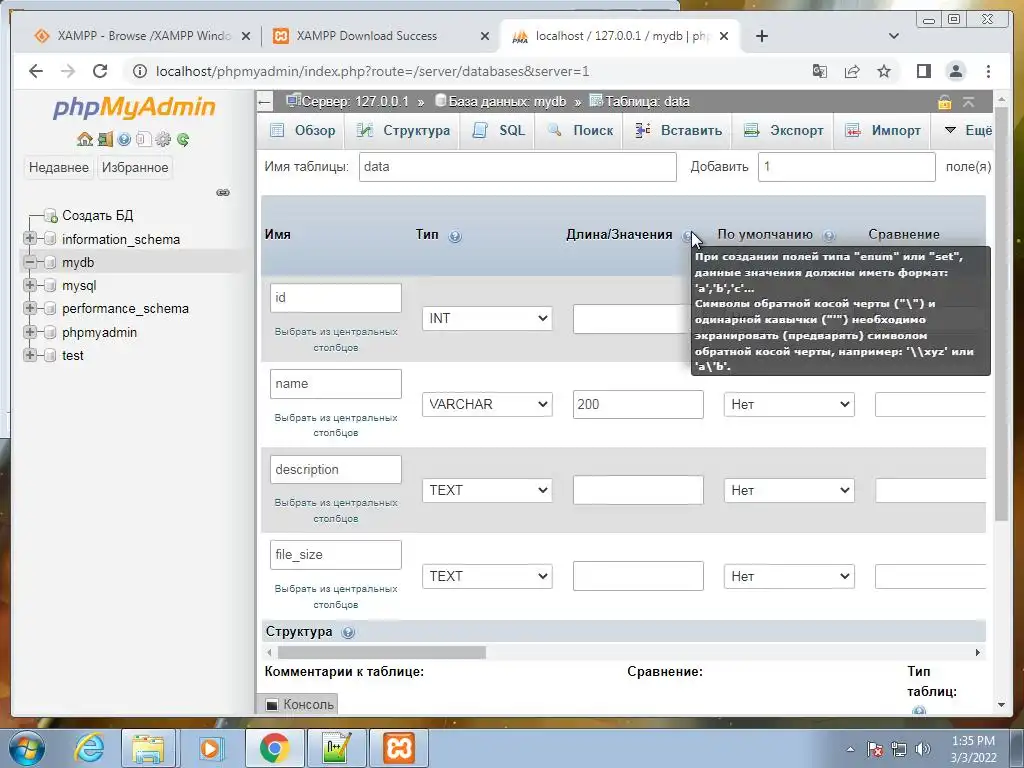Open the SQL tab

point(499,131)
